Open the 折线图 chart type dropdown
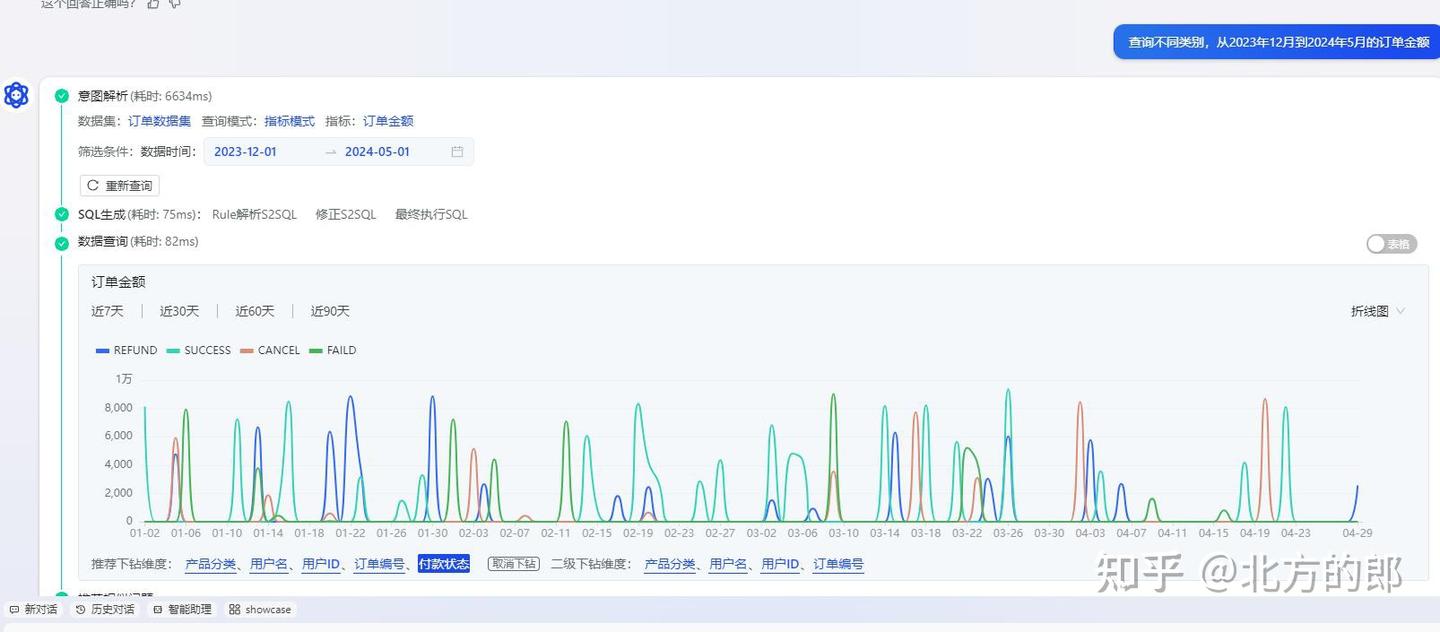 point(1377,311)
